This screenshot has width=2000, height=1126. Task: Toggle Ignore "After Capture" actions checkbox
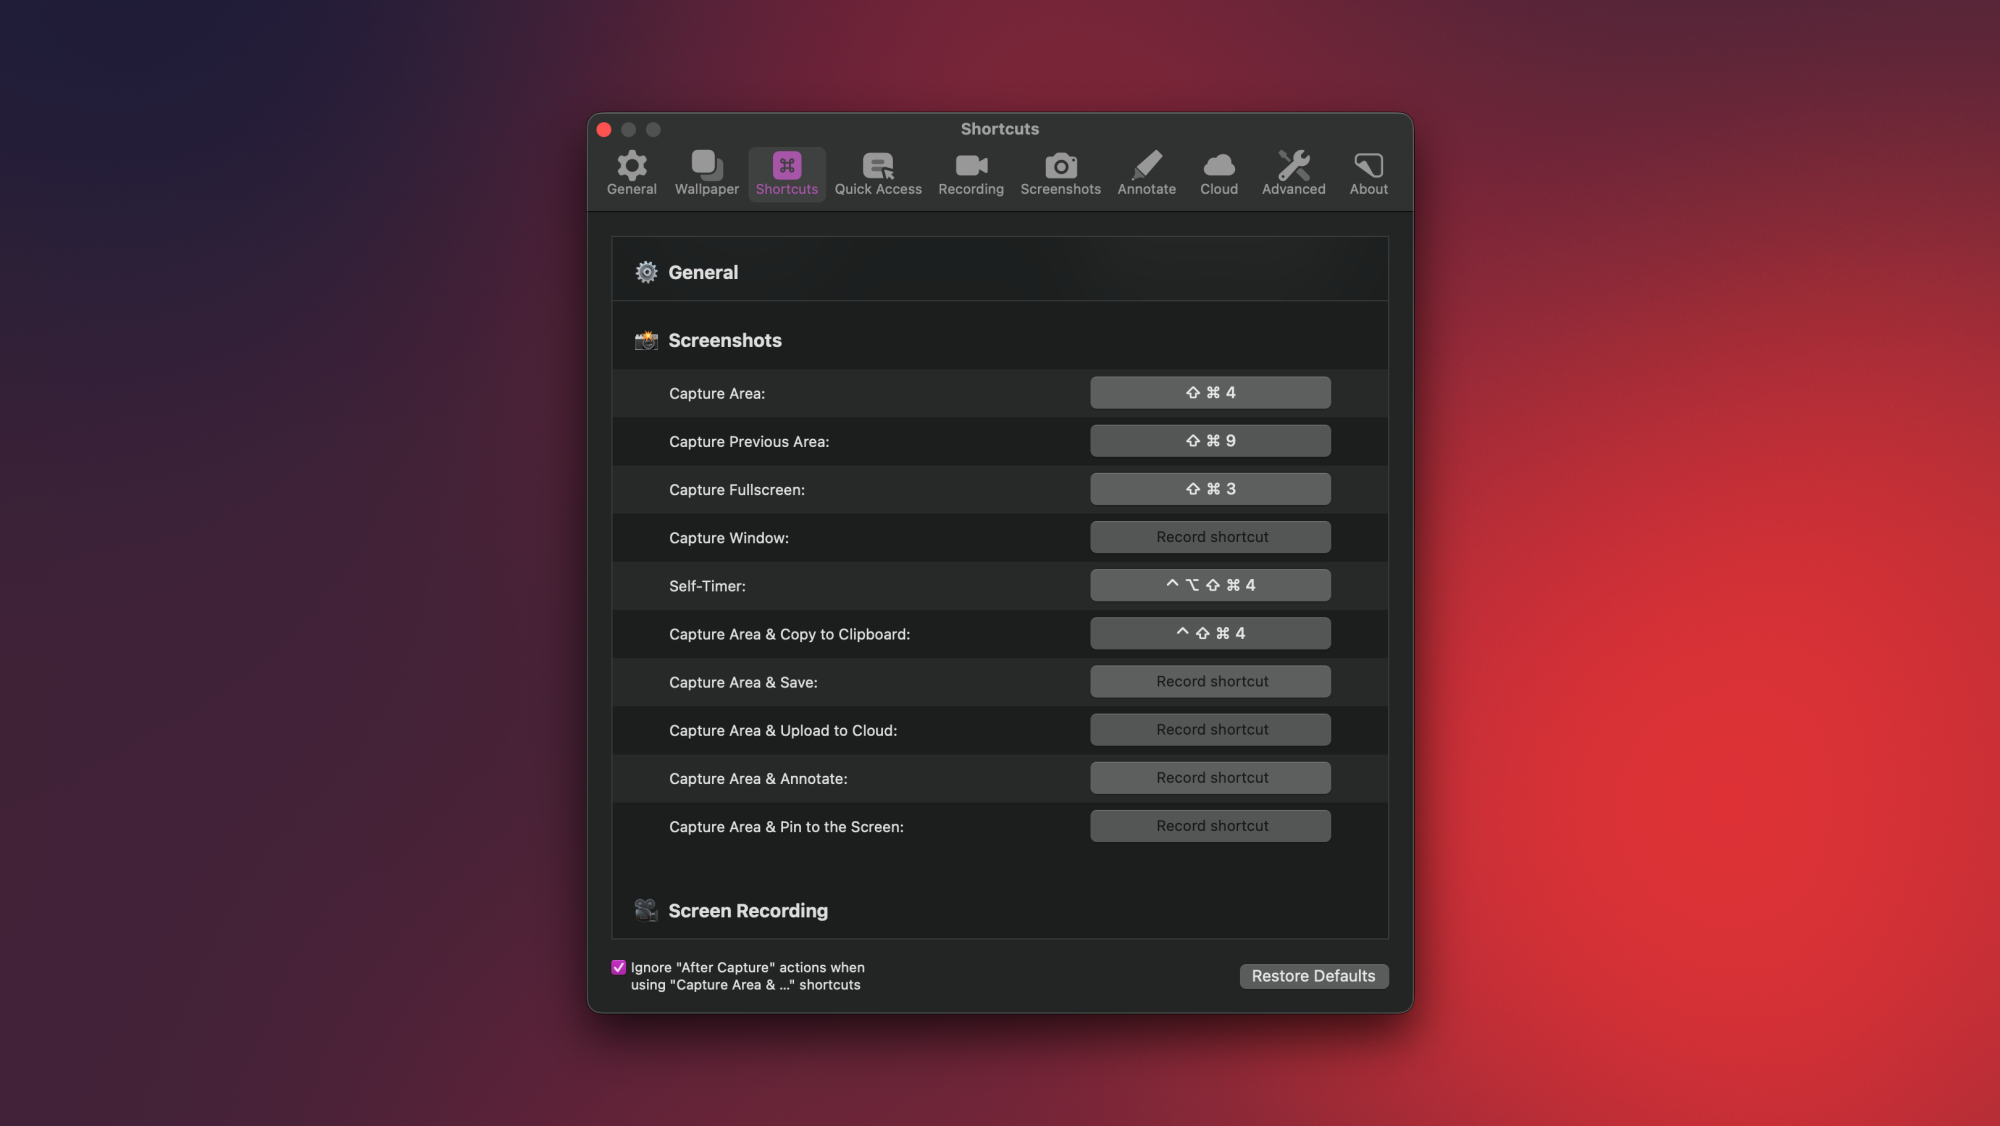pos(619,967)
